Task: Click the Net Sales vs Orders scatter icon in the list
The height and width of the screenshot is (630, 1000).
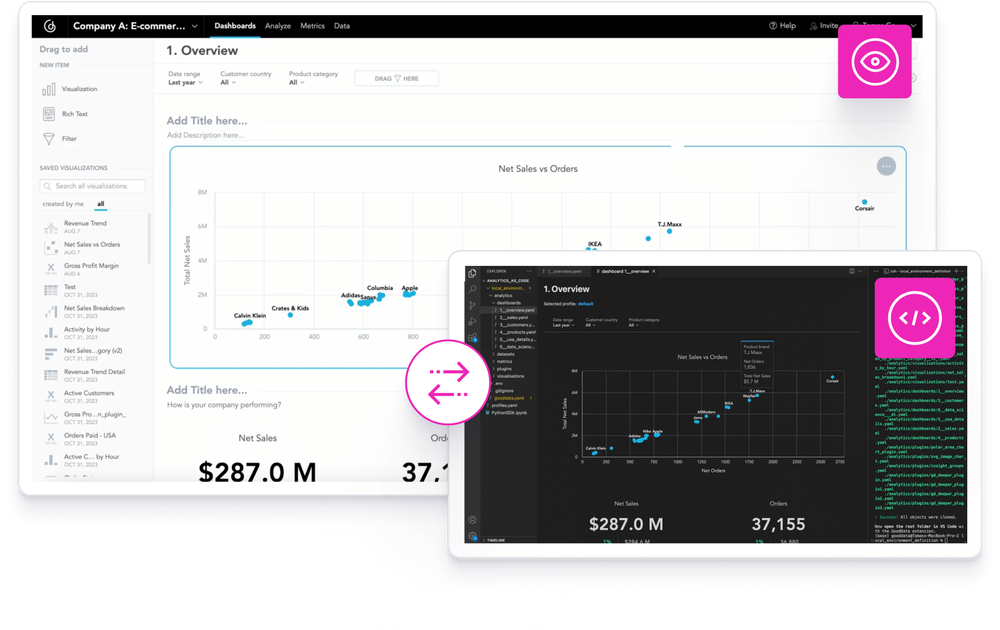Action: pos(50,248)
